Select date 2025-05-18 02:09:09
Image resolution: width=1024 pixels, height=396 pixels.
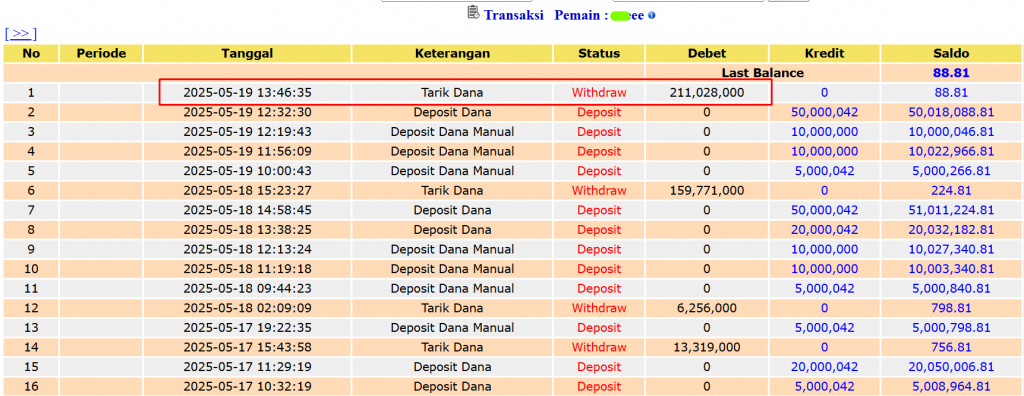247,308
